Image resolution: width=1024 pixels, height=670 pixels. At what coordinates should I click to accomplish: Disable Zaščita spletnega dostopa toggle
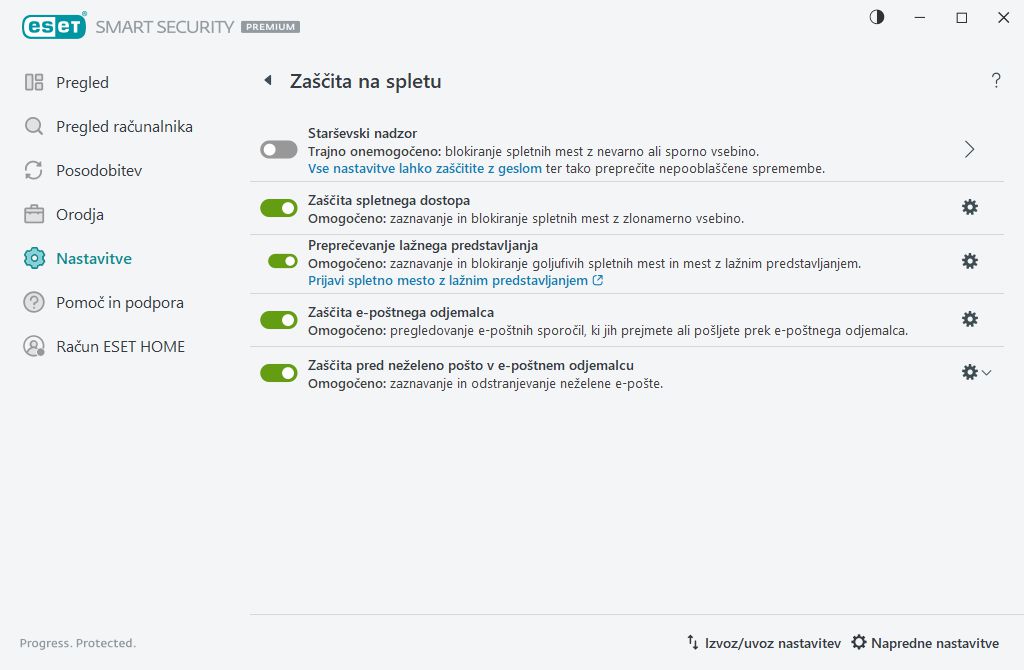[278, 207]
